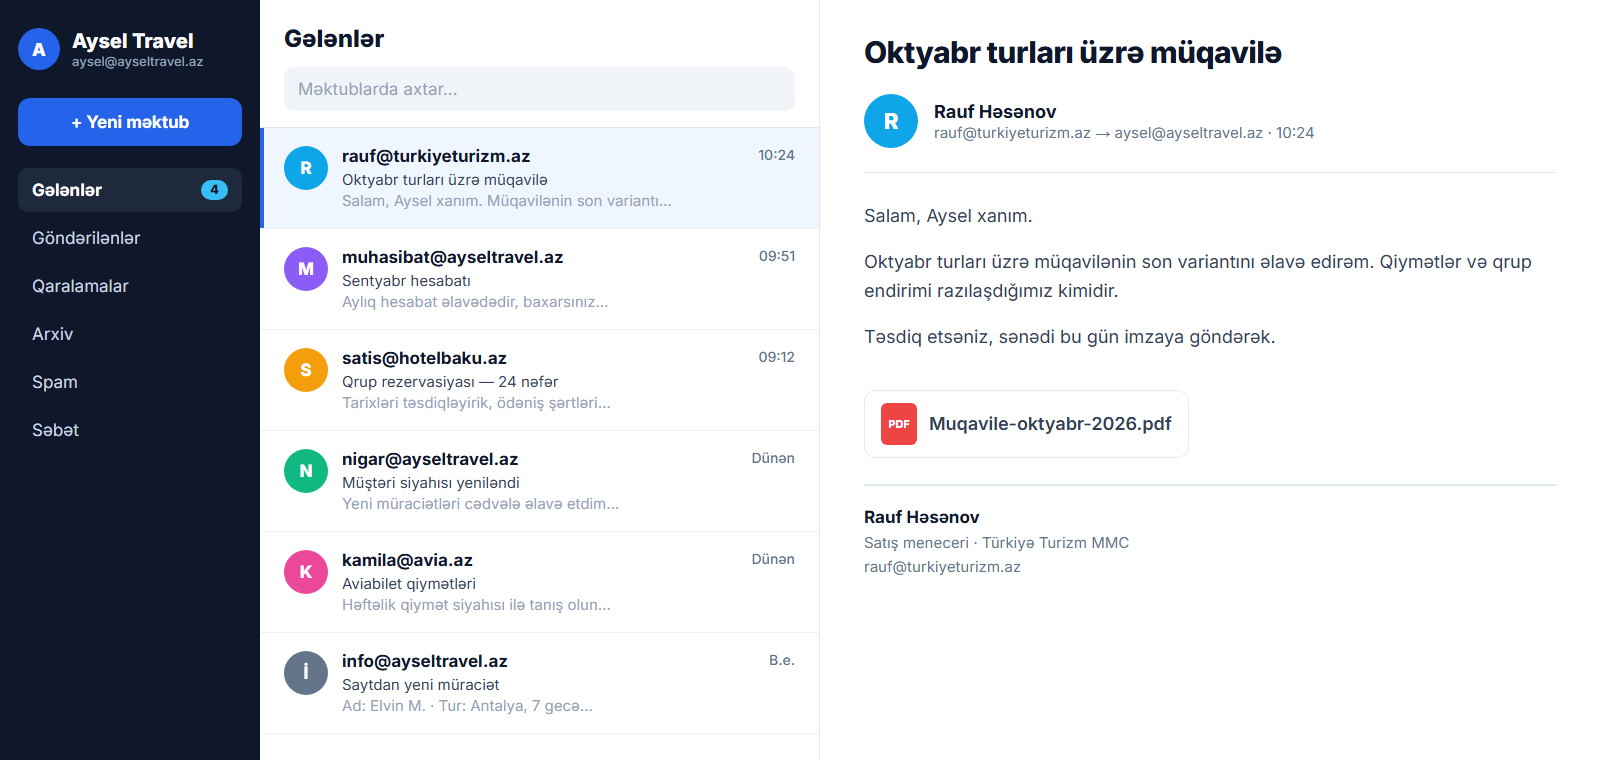This screenshot has height=760, width=1600.
Task: Click the S avatar for satis@hotelbaku.az
Action: (x=306, y=370)
